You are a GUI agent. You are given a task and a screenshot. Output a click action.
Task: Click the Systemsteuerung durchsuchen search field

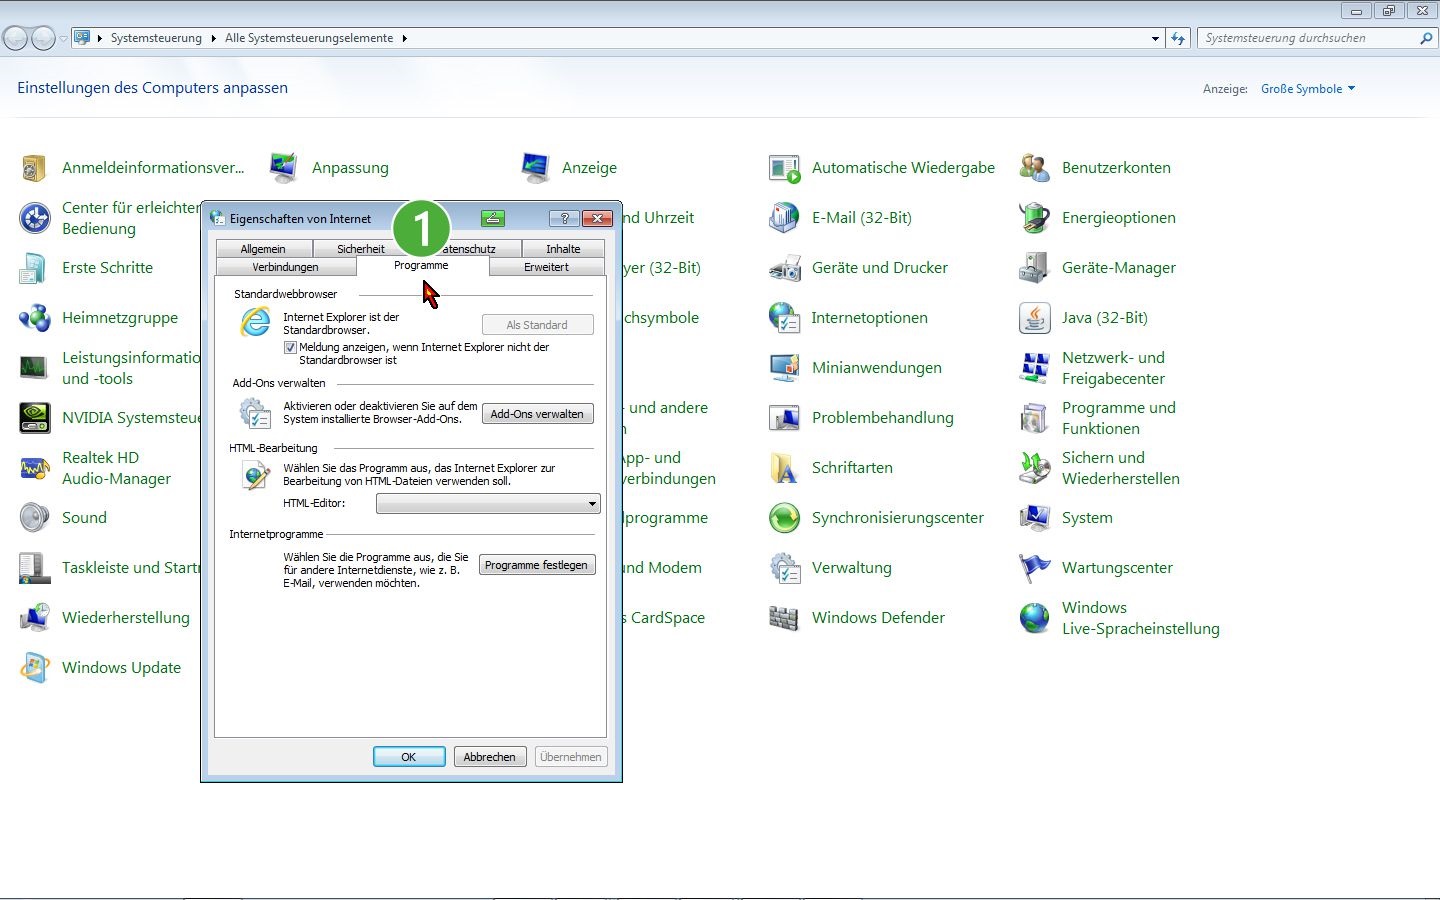coord(1309,38)
